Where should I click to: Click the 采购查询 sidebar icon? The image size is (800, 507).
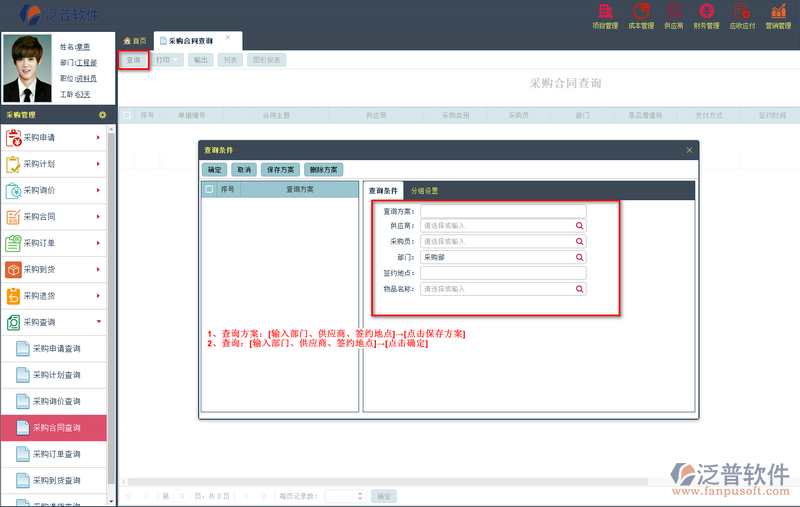pos(13,322)
